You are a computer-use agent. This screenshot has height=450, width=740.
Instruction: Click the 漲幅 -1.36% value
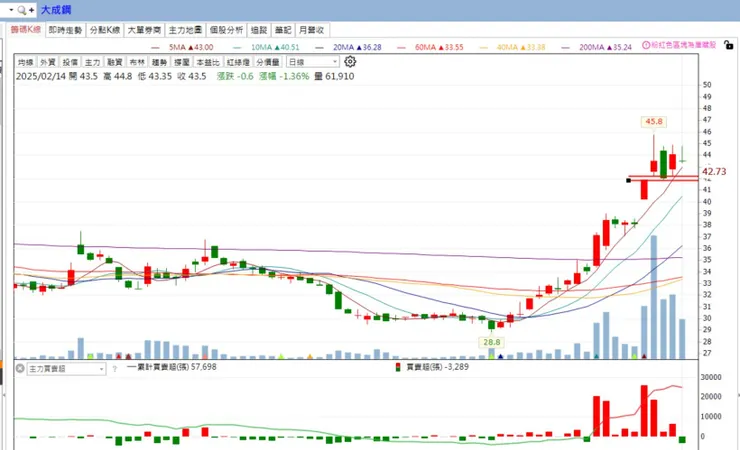pos(284,76)
